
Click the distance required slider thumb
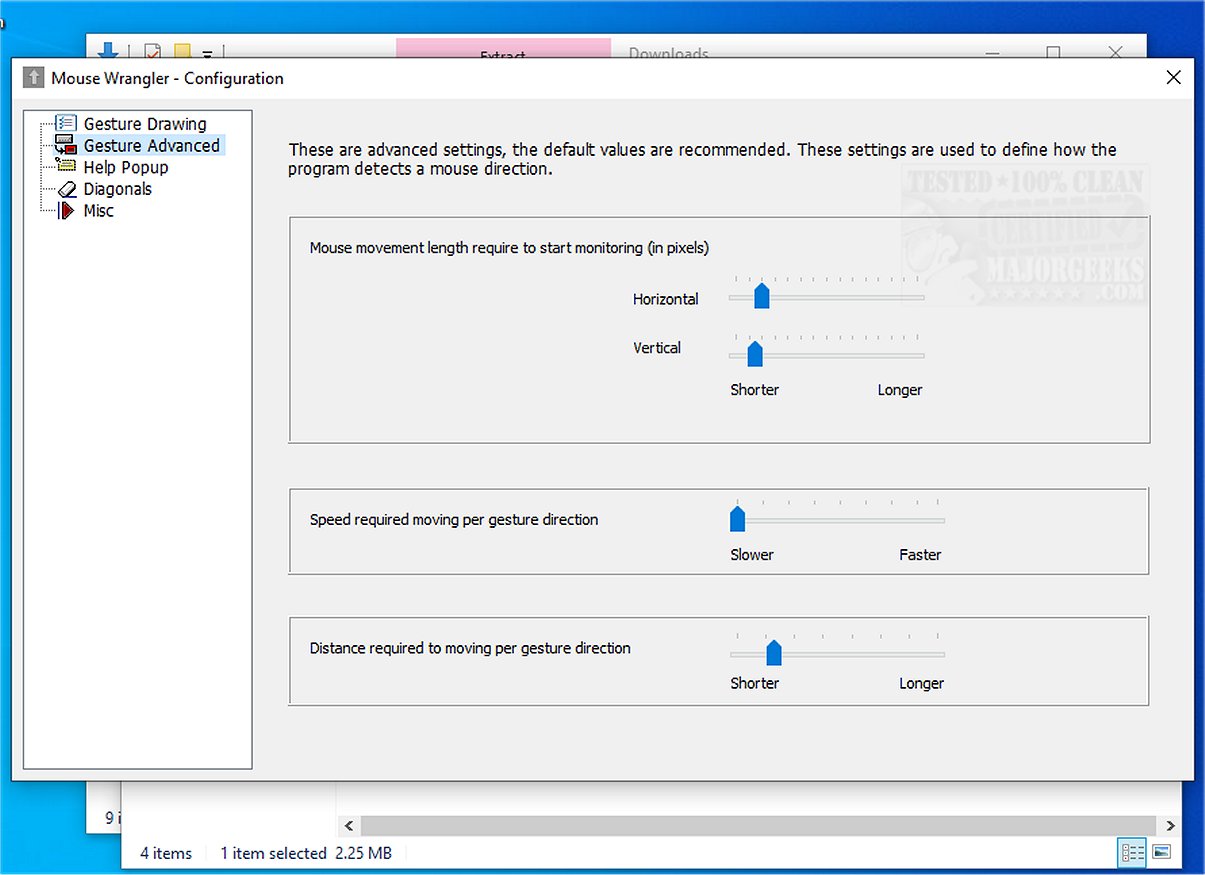coord(773,653)
